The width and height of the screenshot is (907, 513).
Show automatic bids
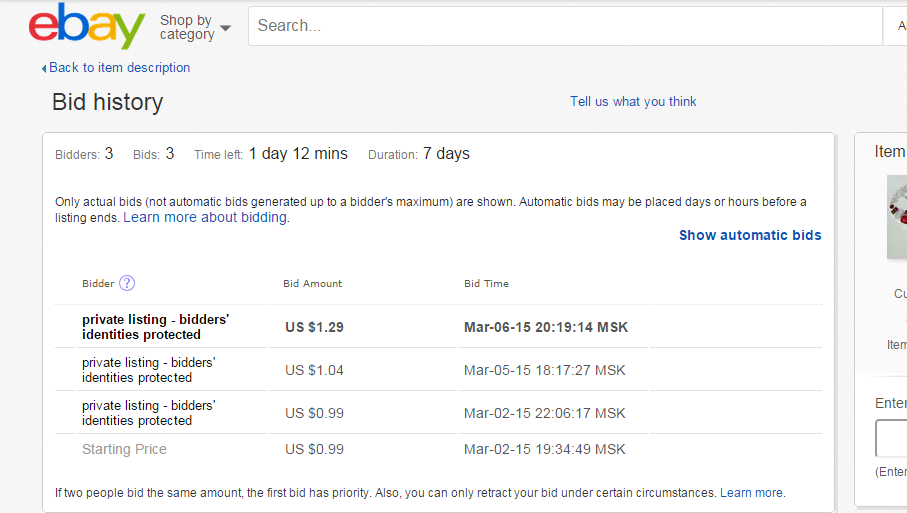pyautogui.click(x=750, y=235)
